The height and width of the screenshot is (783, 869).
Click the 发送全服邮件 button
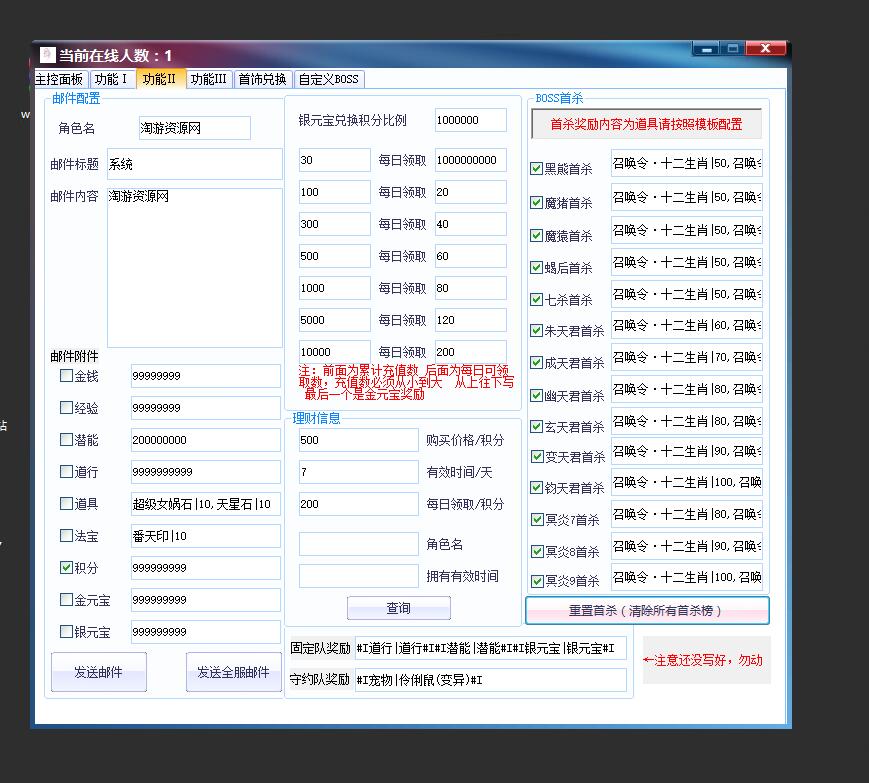coord(233,672)
